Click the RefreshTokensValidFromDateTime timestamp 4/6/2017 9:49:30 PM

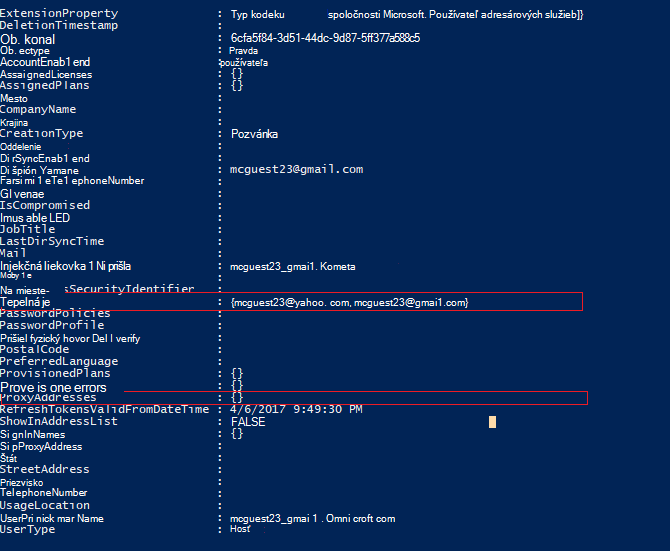pyautogui.click(x=296, y=409)
